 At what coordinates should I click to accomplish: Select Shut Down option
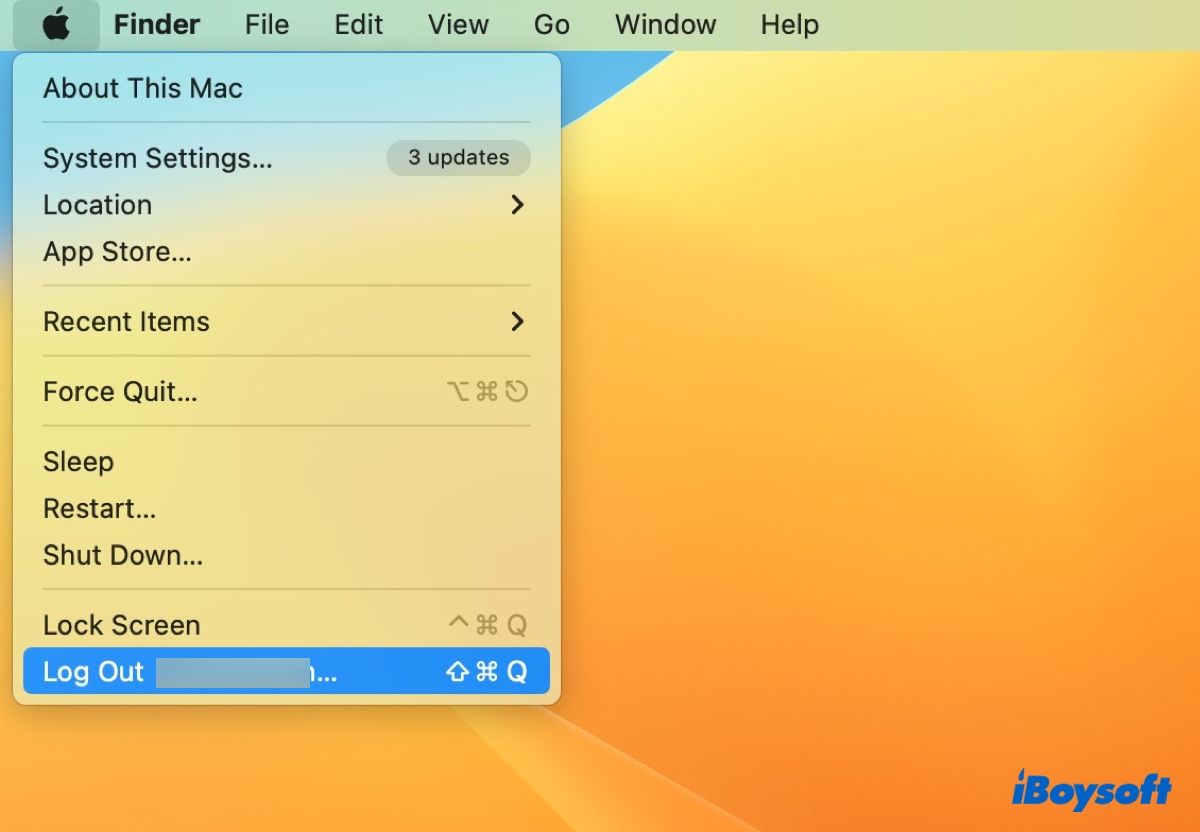click(x=123, y=556)
